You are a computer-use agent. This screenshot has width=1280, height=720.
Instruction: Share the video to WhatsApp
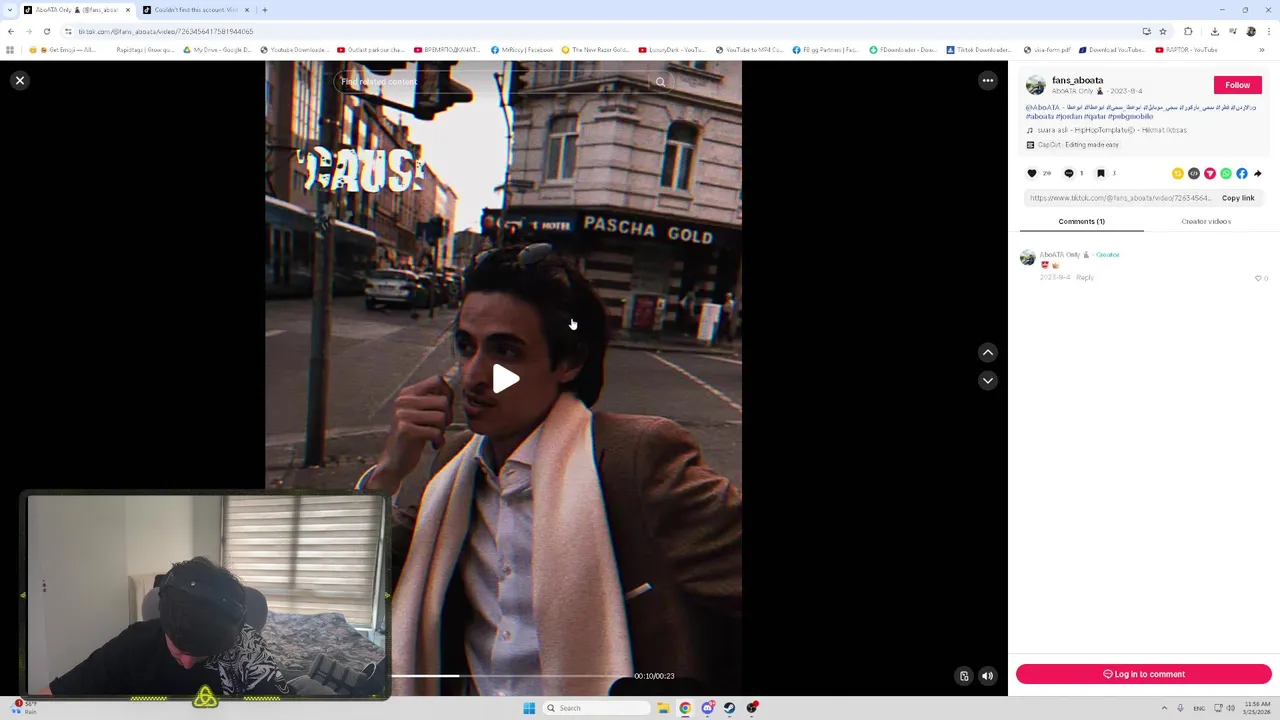[x=1226, y=173]
